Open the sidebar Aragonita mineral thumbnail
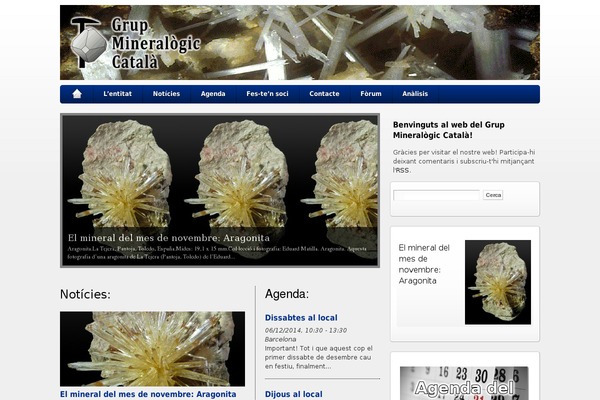600x400 pixels. click(x=498, y=282)
